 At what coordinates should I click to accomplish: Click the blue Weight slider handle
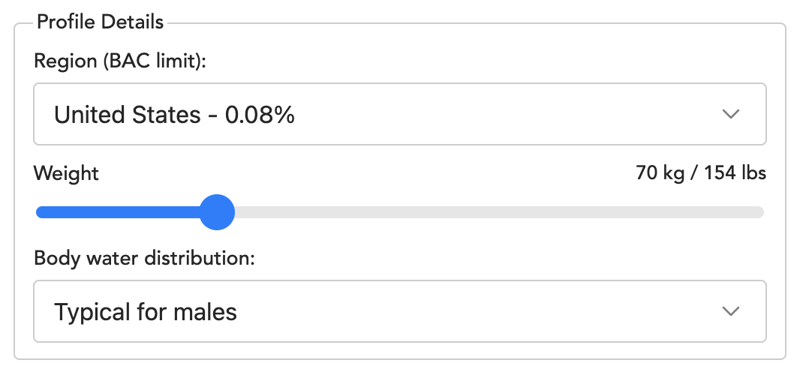217,212
